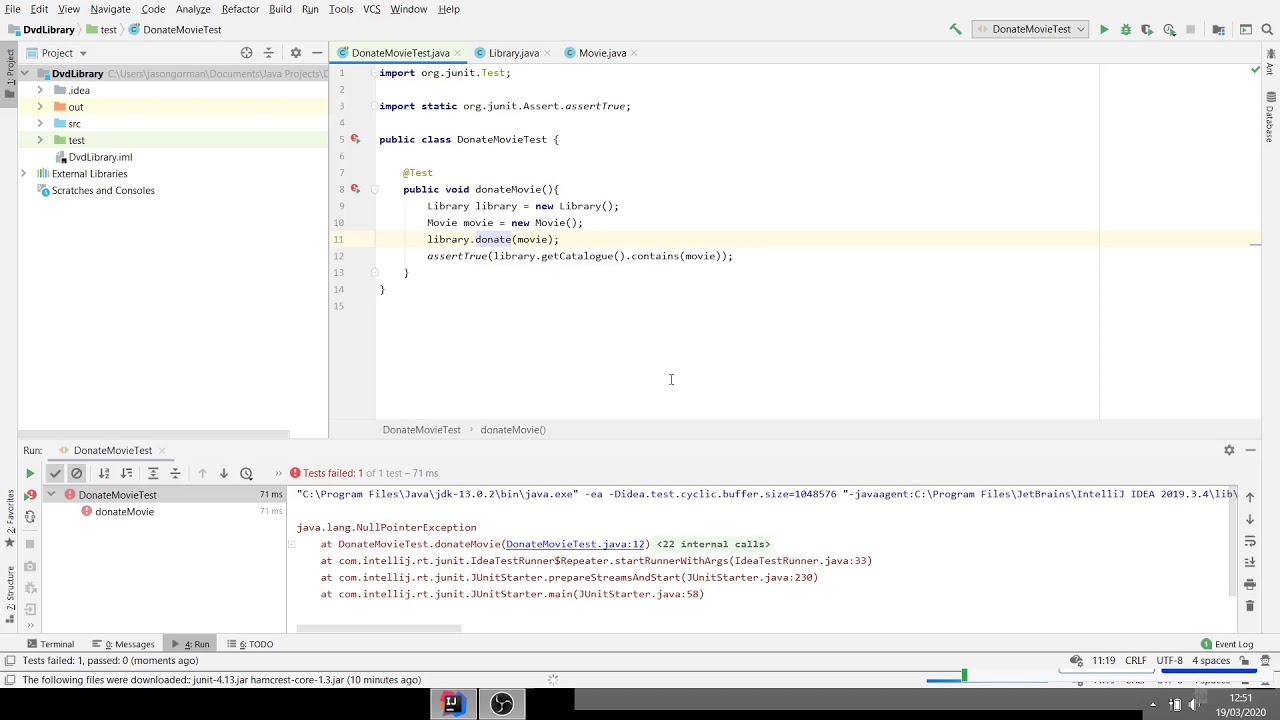
Task: Open the Messages tool window
Action: [124, 644]
